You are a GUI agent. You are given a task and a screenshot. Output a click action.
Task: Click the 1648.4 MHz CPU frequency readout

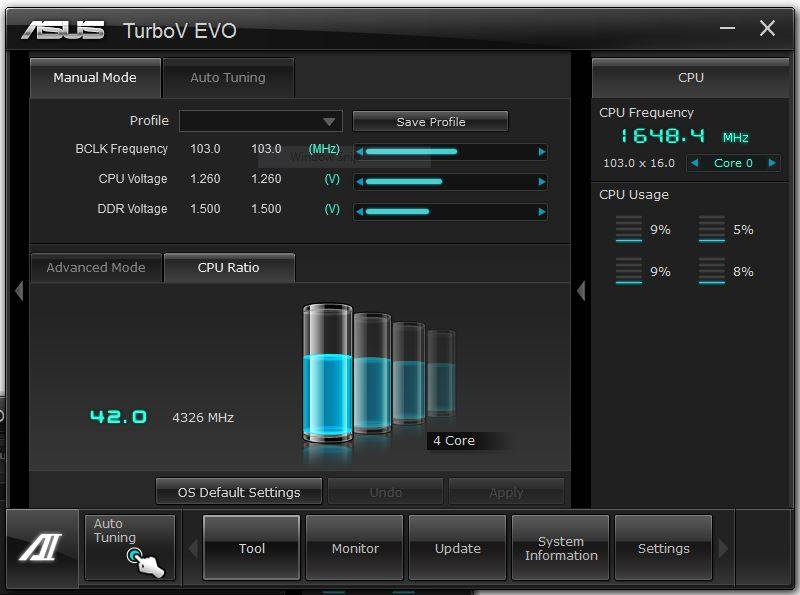coord(684,136)
